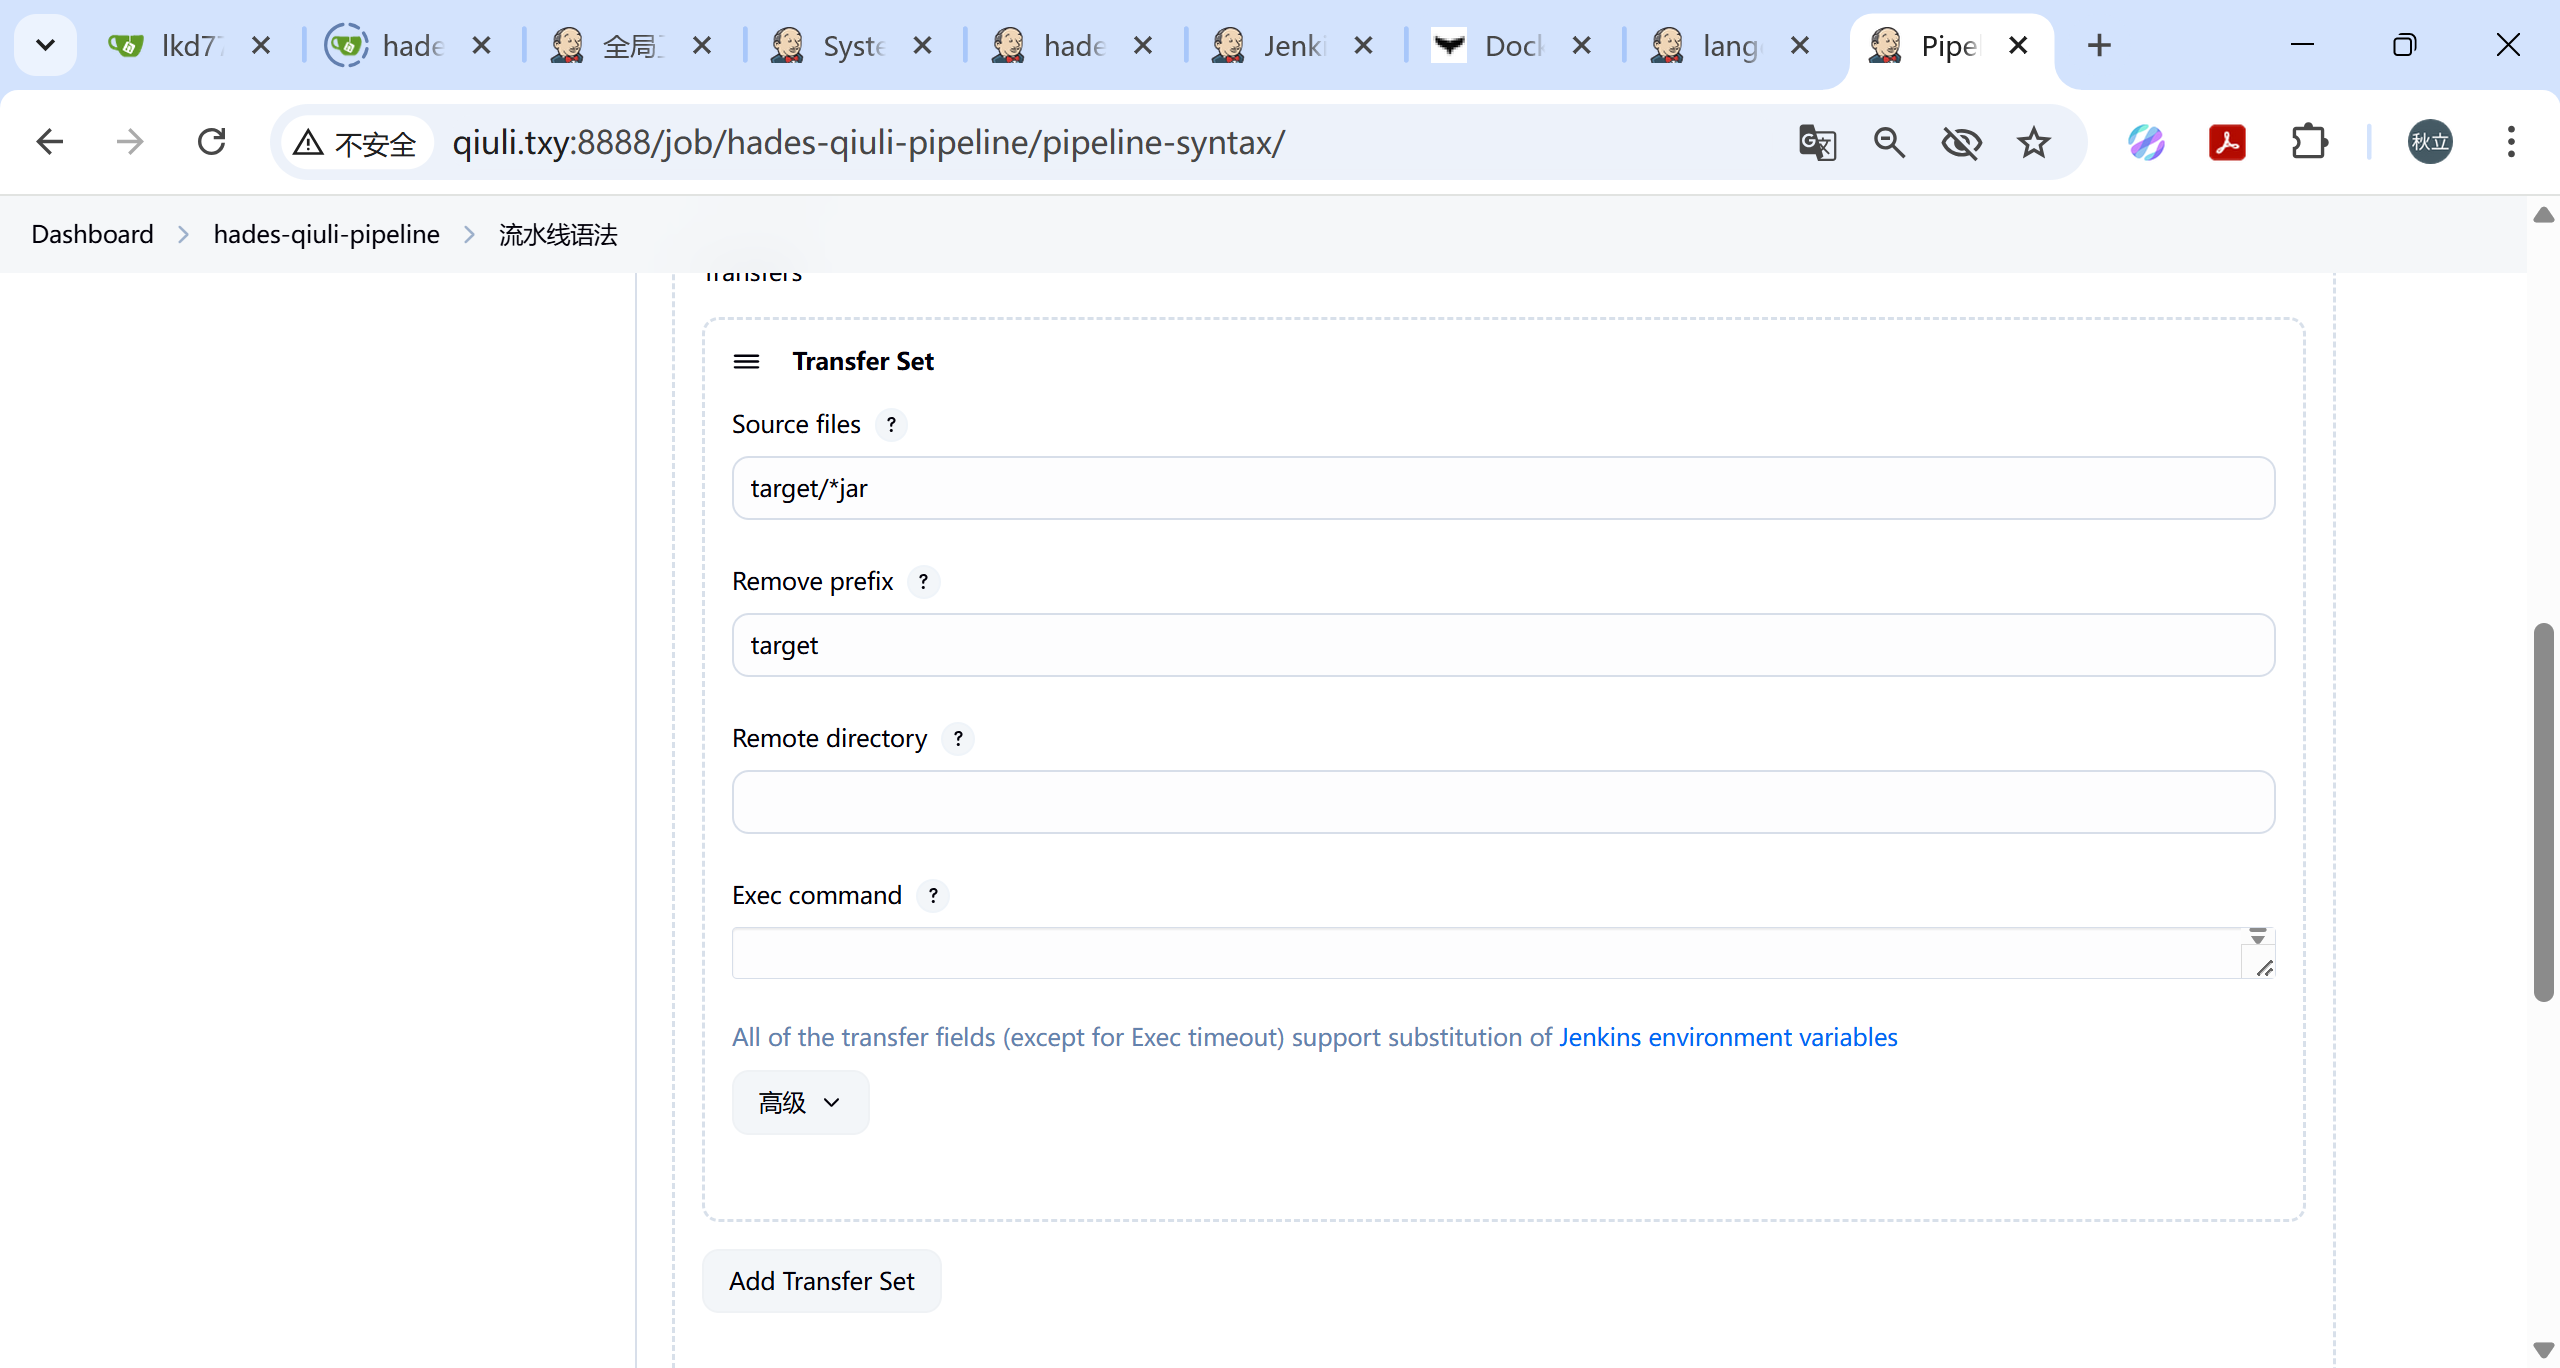Show Remote directory help tooltip

coord(958,739)
